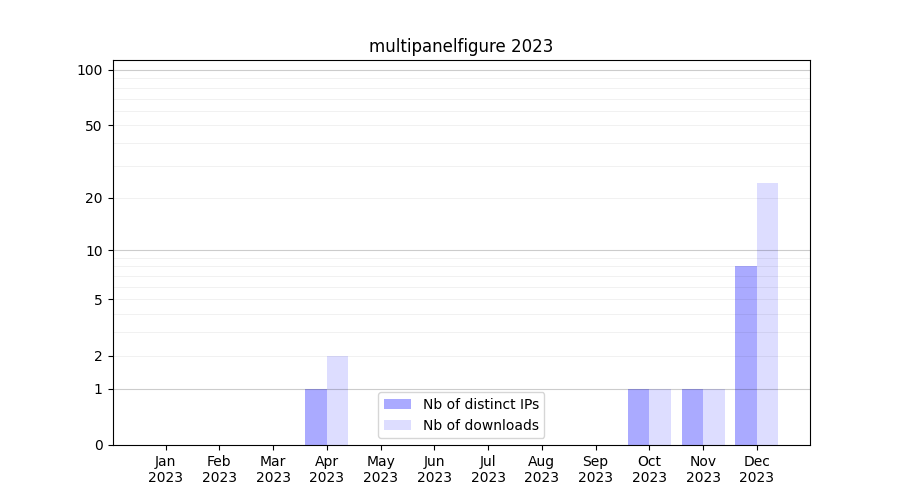Screen dimensions: 900x500
Task: Click the 'Jun 2023' x-axis label
Action: [434, 469]
